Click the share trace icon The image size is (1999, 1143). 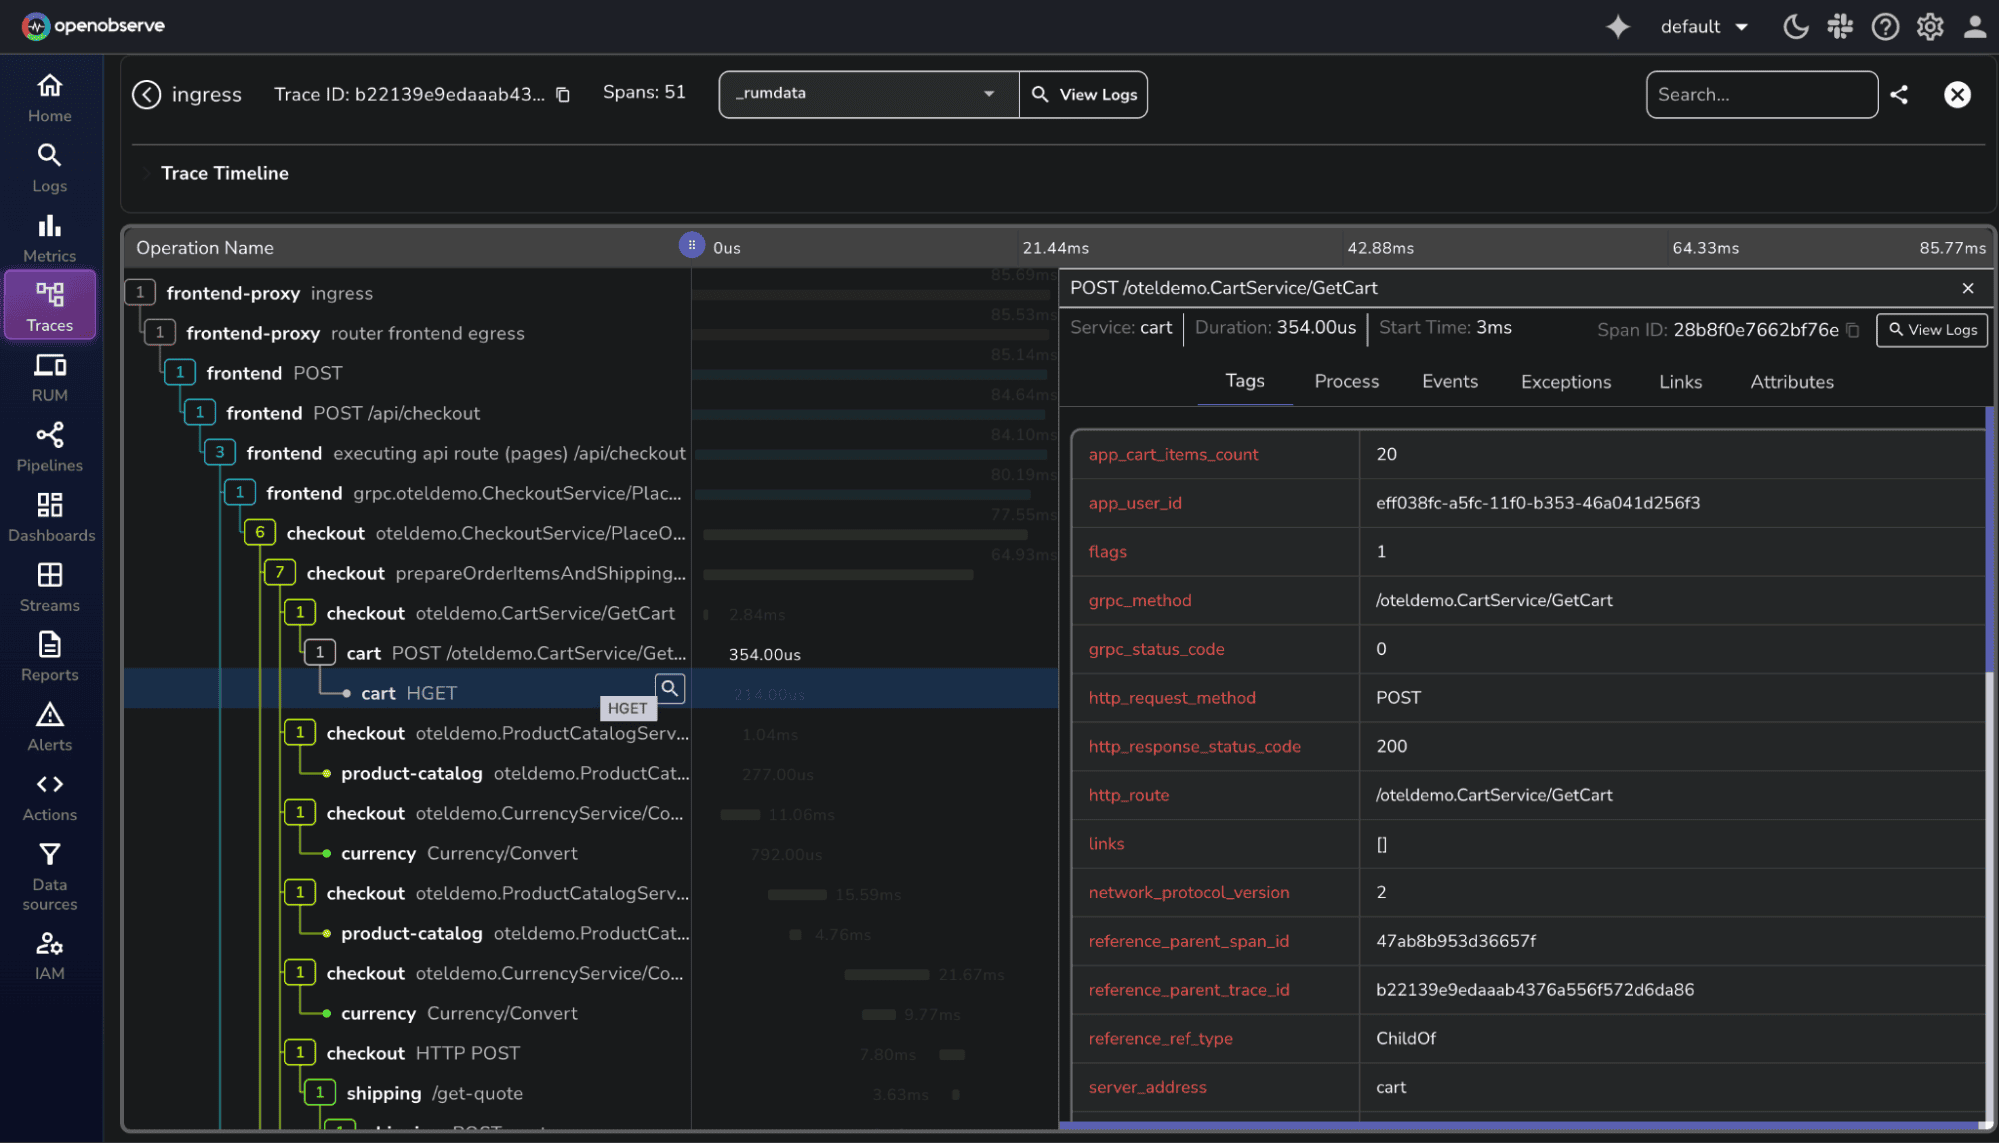[x=1899, y=95]
